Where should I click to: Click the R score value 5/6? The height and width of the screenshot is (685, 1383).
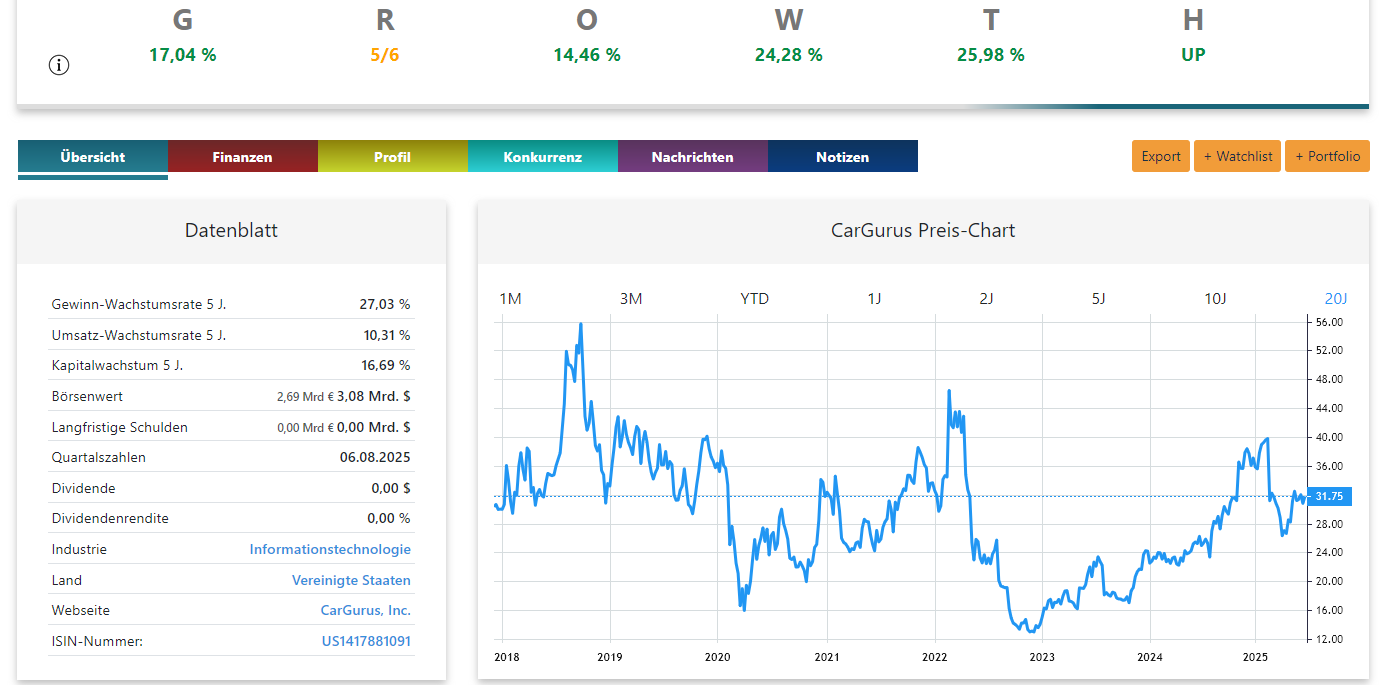(x=385, y=55)
